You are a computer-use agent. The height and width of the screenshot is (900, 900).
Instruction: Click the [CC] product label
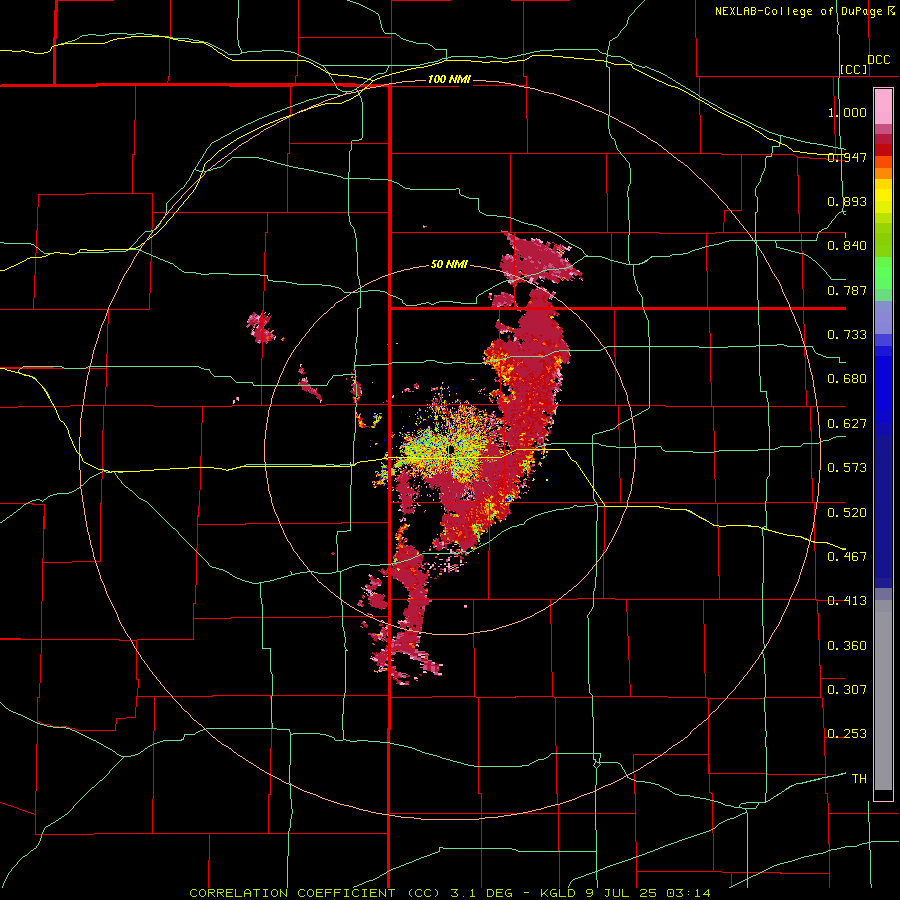(854, 69)
